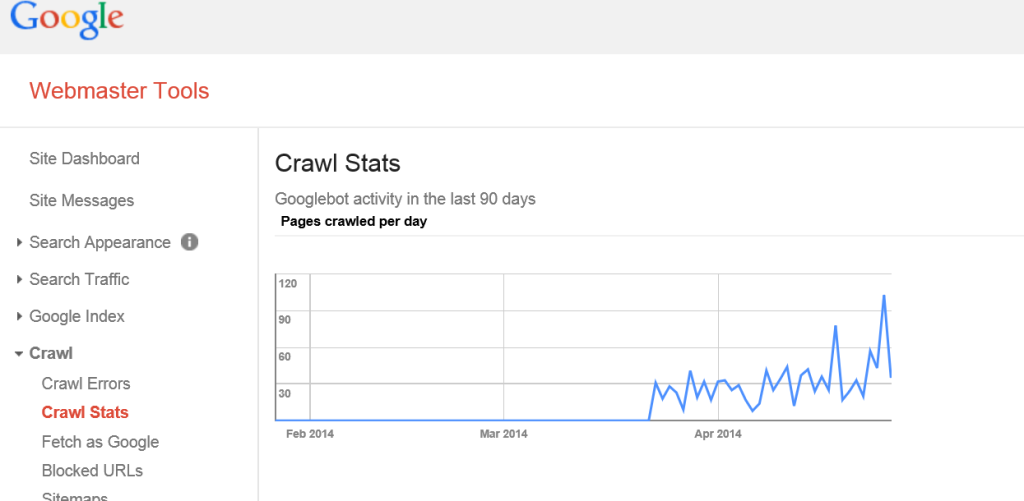
Task: Expand the Google Index section
Action: [x=20, y=317]
